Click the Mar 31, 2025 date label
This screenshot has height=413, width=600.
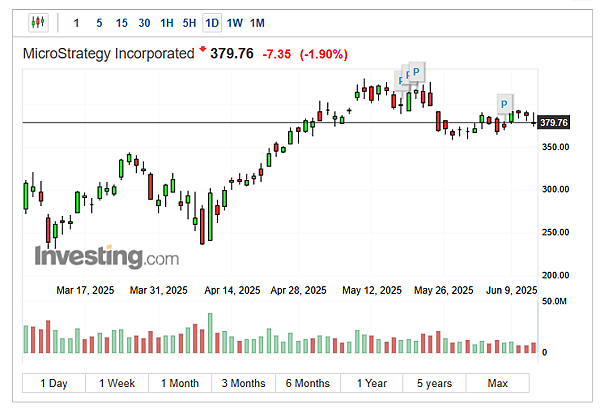click(158, 291)
